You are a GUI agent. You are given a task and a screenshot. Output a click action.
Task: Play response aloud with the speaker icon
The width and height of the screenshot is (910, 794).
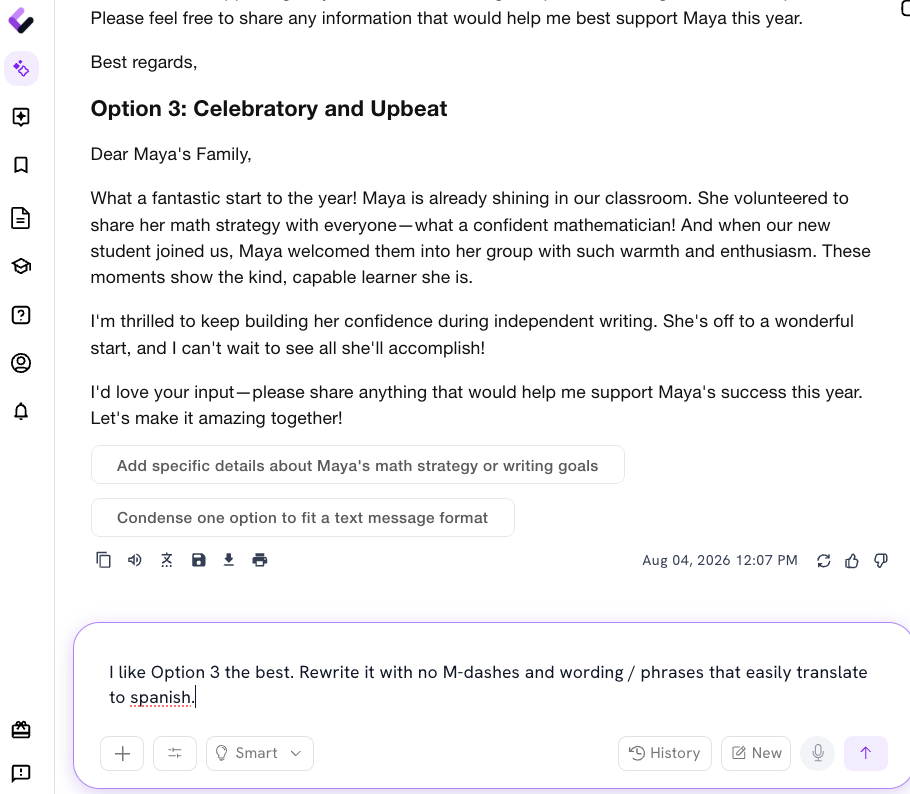tap(135, 560)
